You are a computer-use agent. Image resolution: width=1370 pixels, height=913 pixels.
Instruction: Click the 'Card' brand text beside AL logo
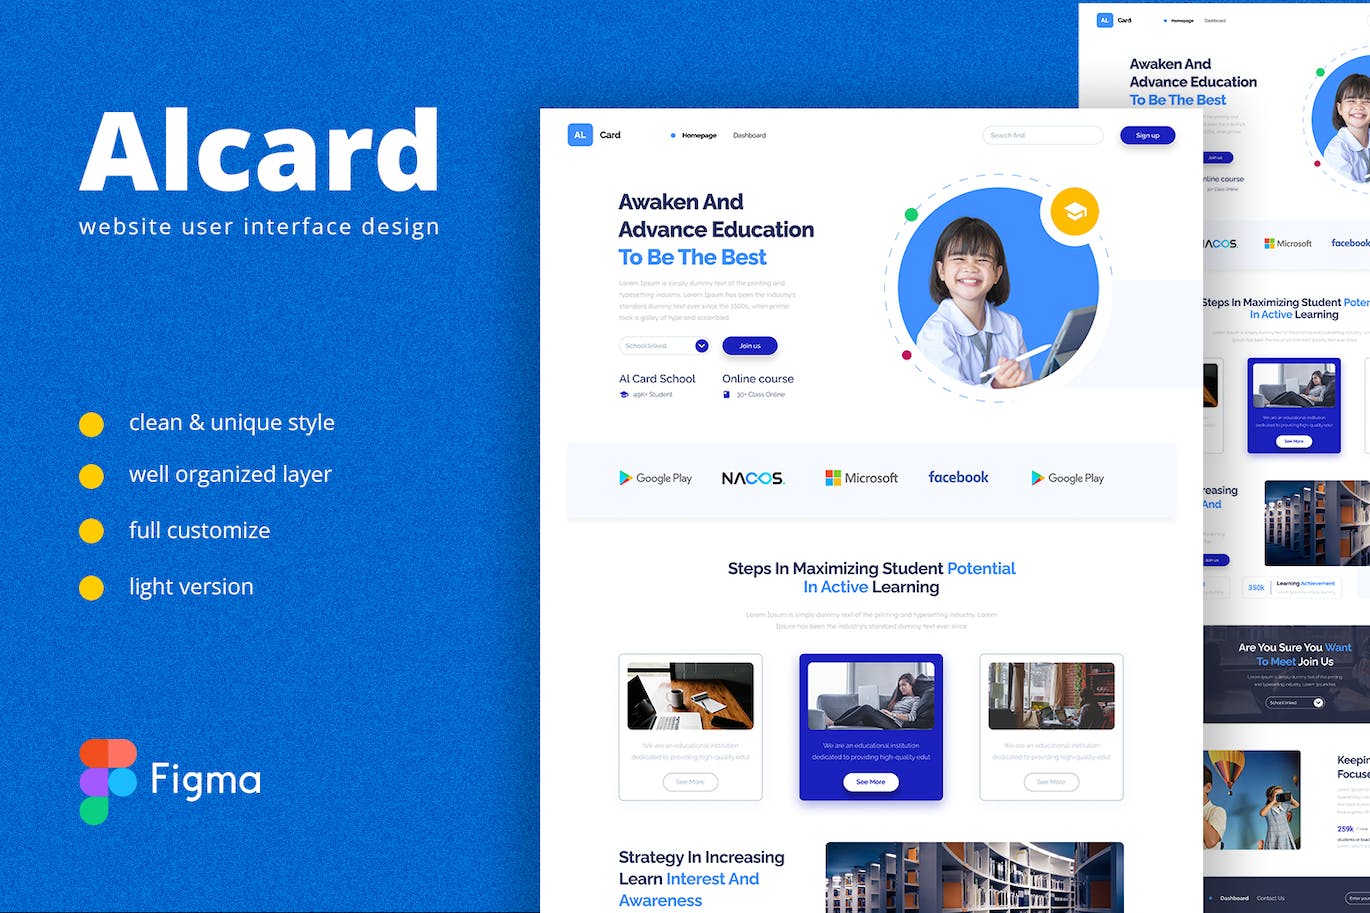[x=610, y=135]
